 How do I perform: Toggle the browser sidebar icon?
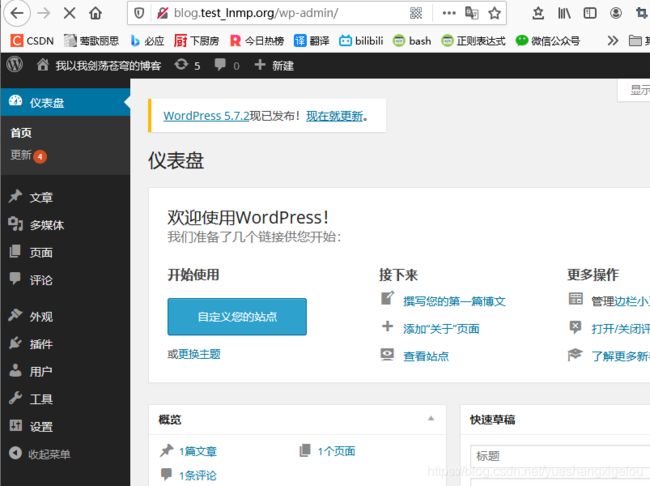[590, 13]
